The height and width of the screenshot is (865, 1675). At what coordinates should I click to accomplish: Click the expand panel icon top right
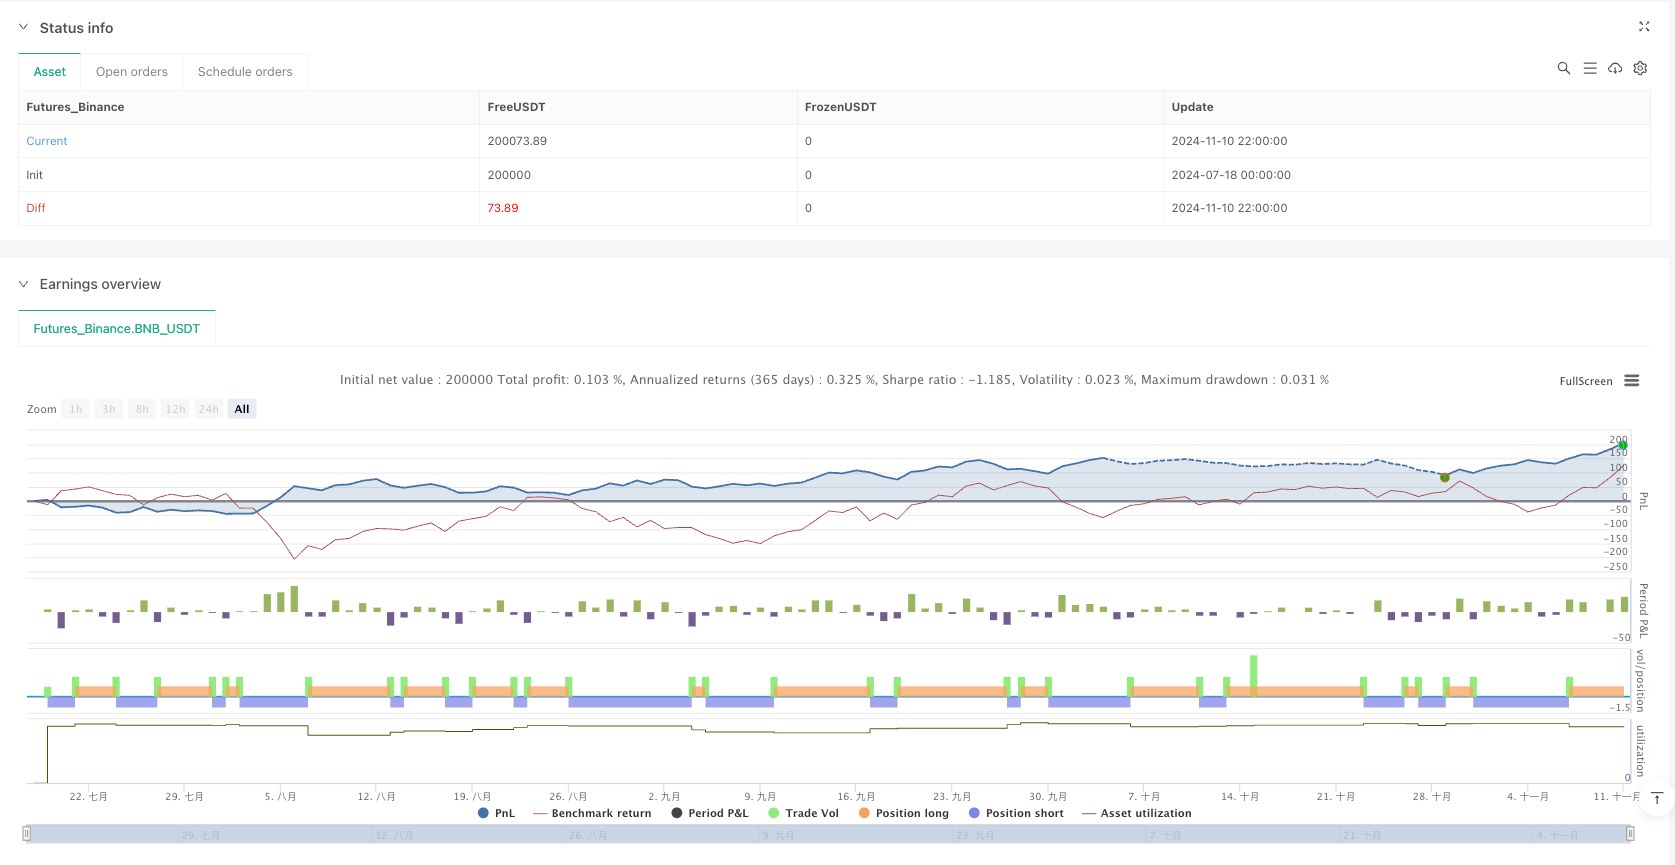(x=1644, y=27)
